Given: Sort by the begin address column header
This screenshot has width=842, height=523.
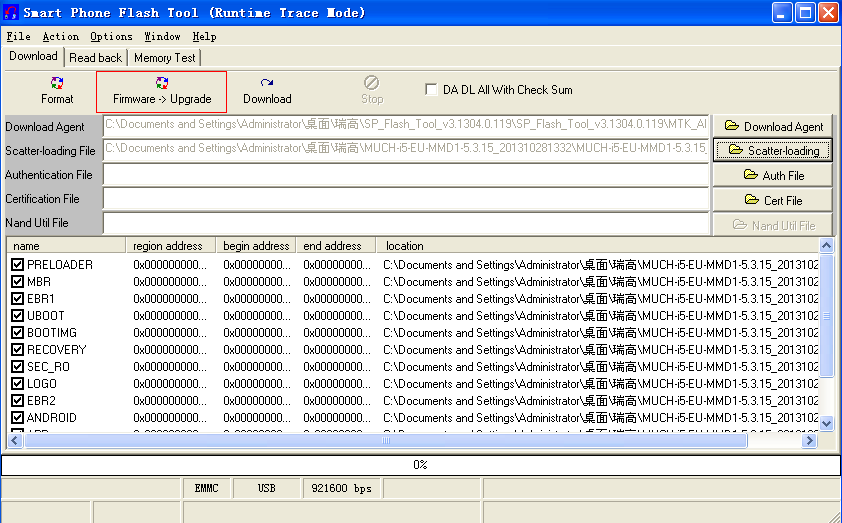Looking at the screenshot, I should click(x=256, y=246).
